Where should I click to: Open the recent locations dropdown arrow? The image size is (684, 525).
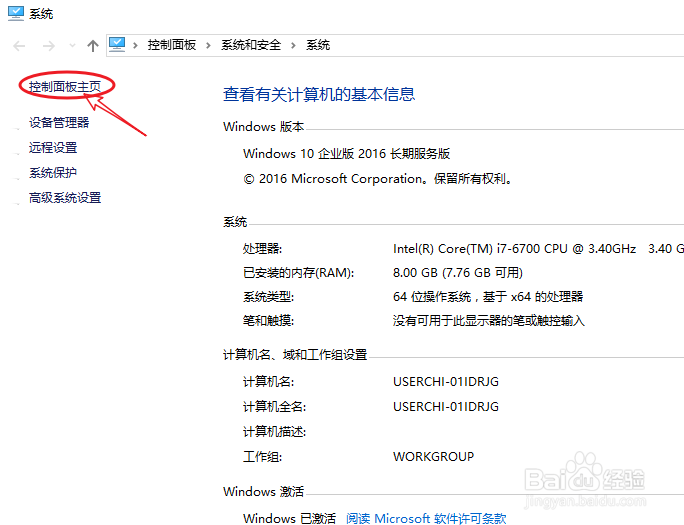(72, 45)
